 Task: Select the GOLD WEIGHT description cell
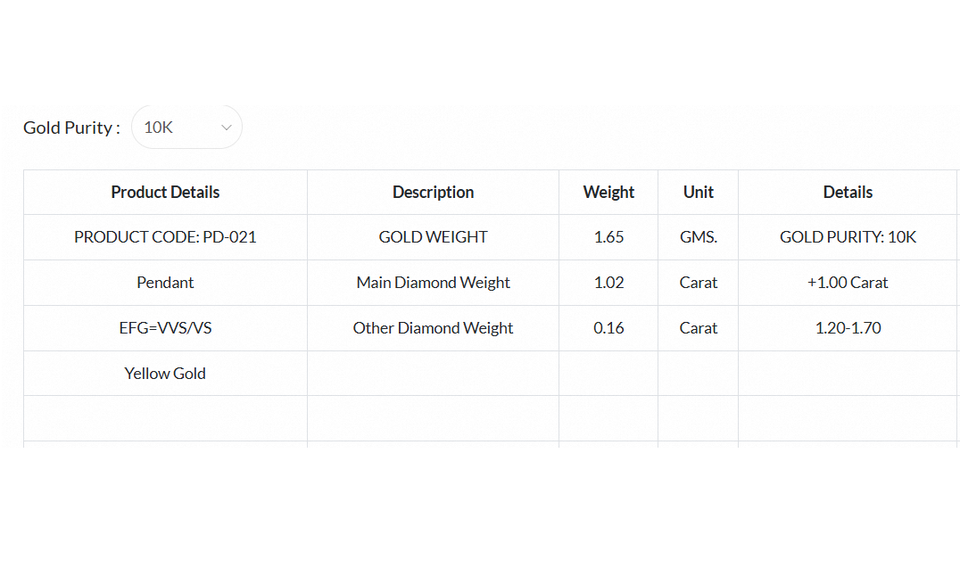tap(433, 237)
